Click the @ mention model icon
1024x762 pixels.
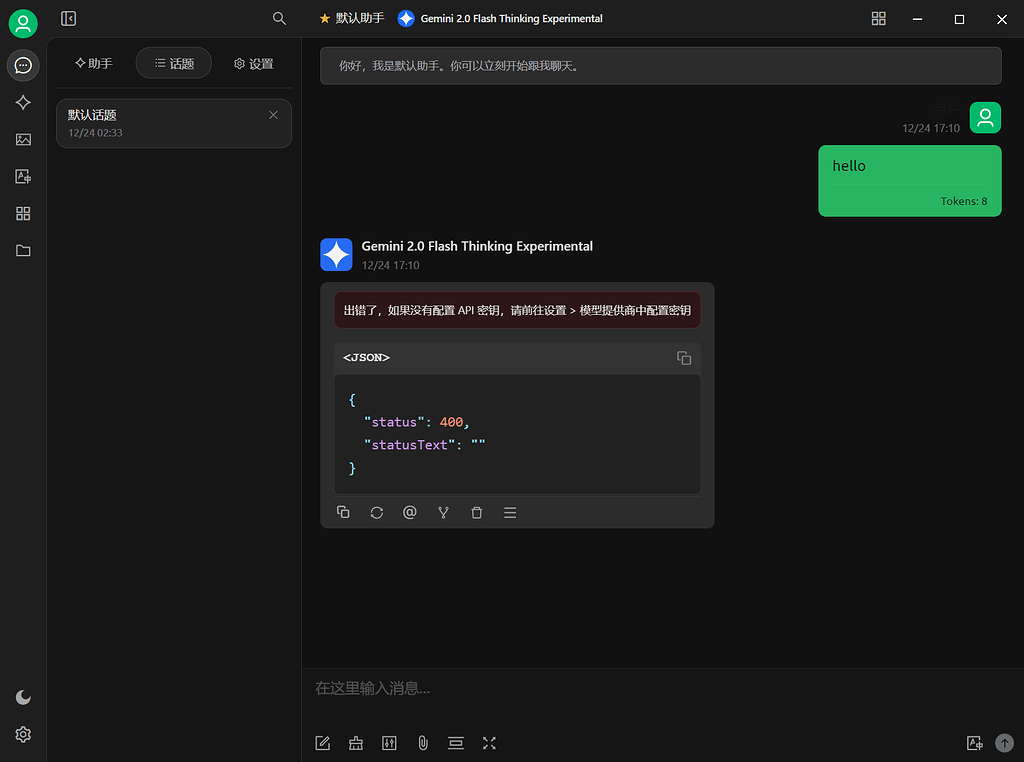pyautogui.click(x=409, y=513)
